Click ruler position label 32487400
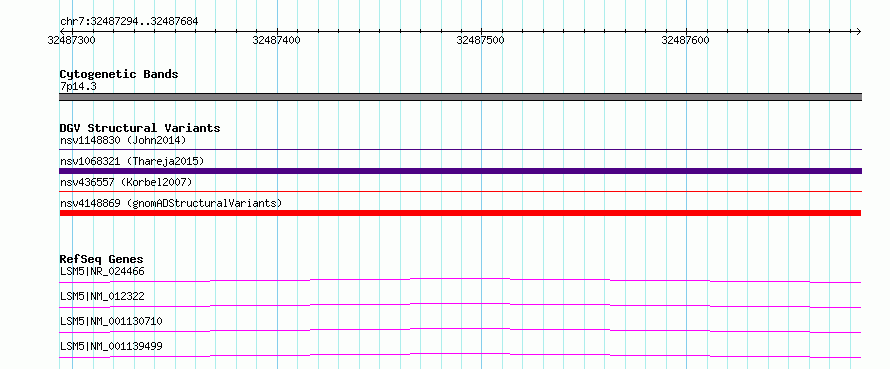Image resolution: width=890 pixels, height=369 pixels. pyautogui.click(x=276, y=40)
